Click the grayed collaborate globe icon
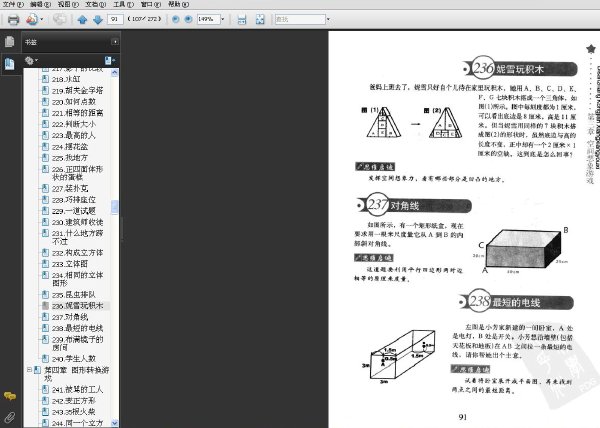This screenshot has height=428, width=600. [x=59, y=19]
